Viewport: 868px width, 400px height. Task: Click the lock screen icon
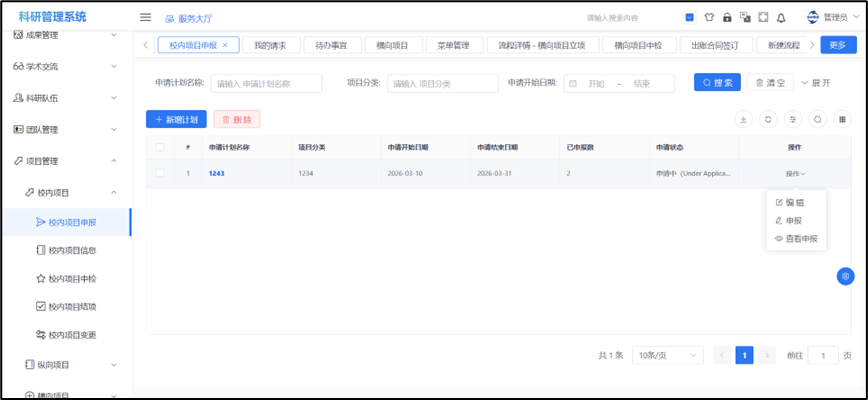click(727, 17)
